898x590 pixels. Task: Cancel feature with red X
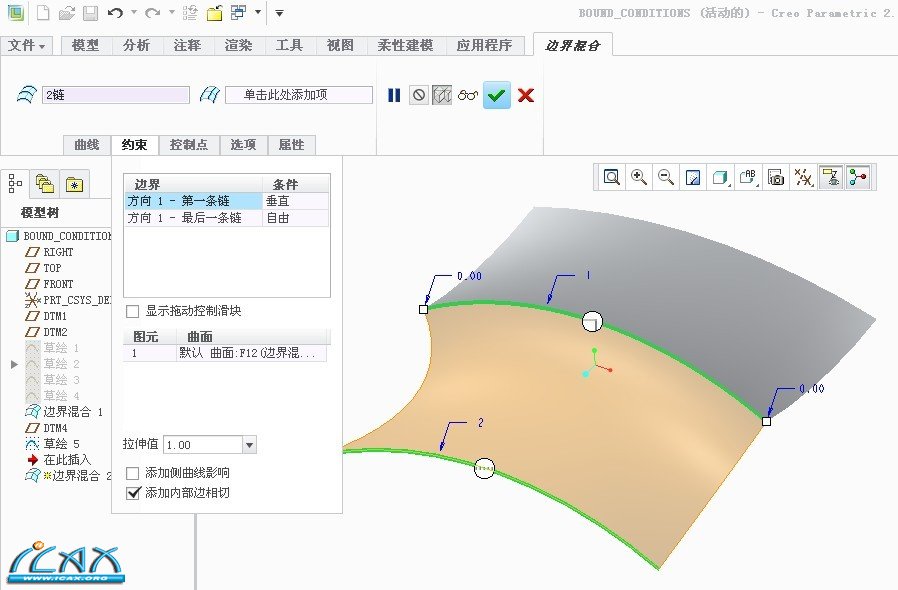[526, 95]
